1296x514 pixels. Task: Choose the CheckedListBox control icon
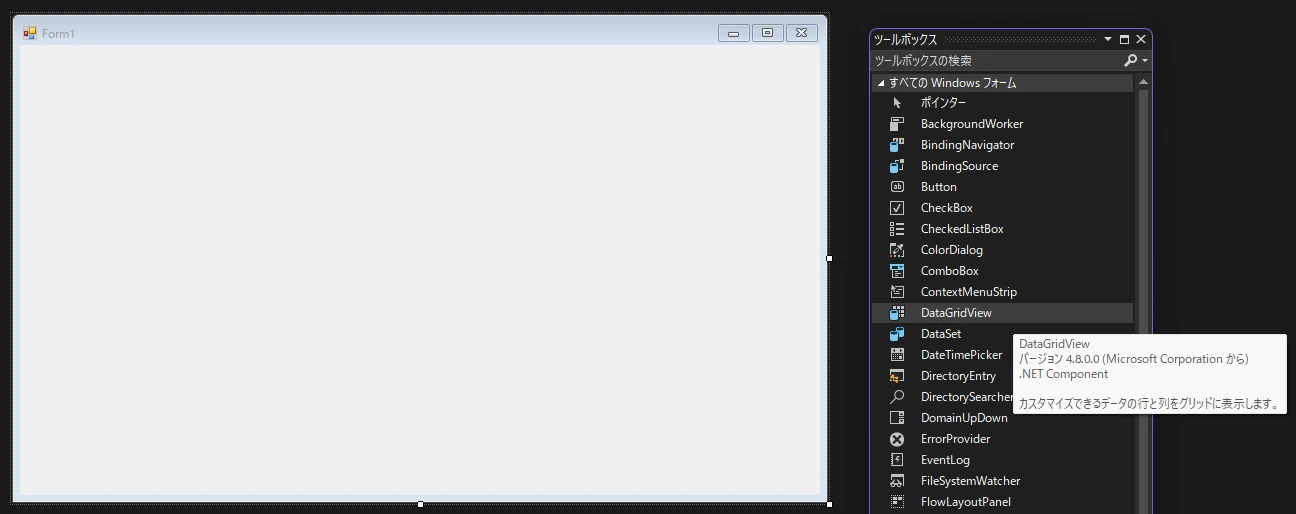897,229
